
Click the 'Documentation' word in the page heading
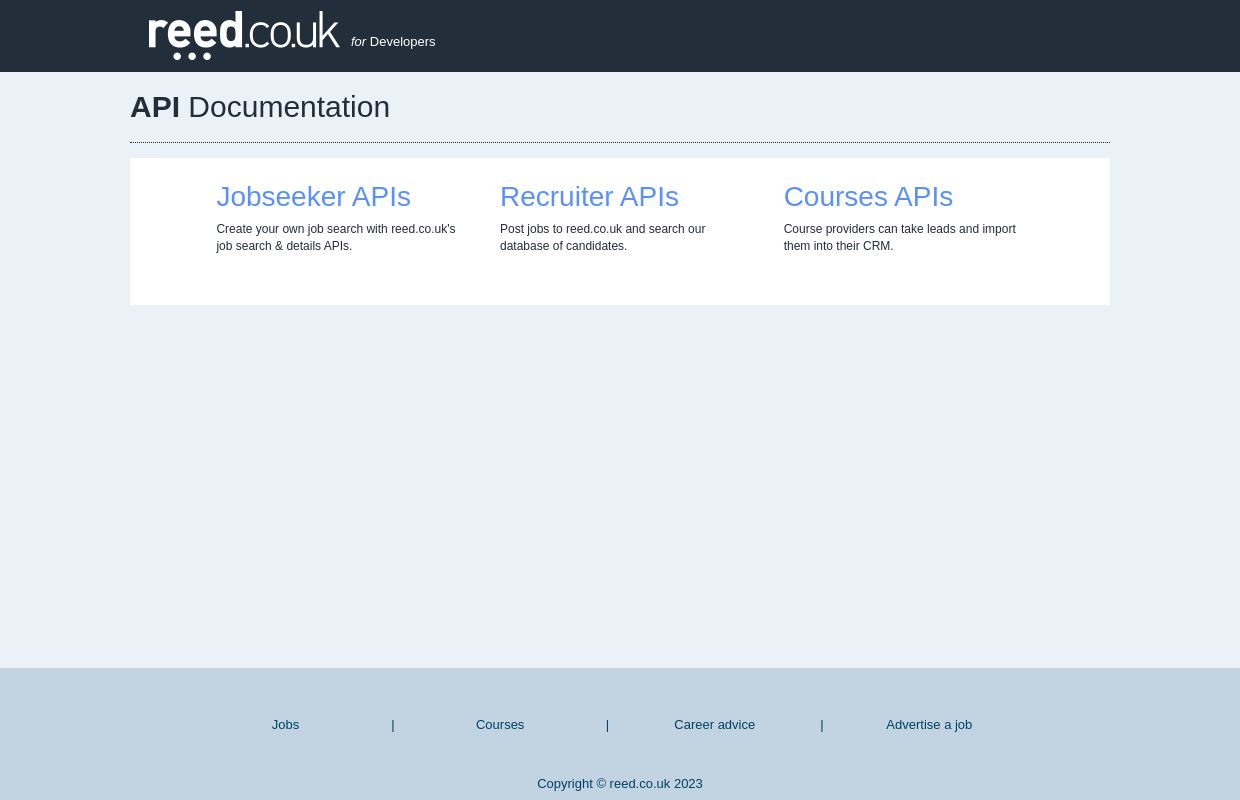point(289,107)
